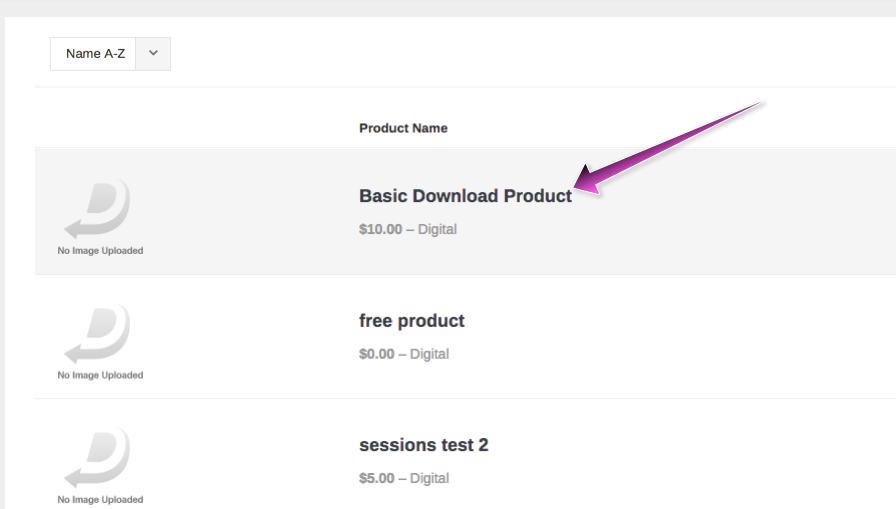
Task: Click Digital label under Basic Download Product
Action: (x=437, y=229)
